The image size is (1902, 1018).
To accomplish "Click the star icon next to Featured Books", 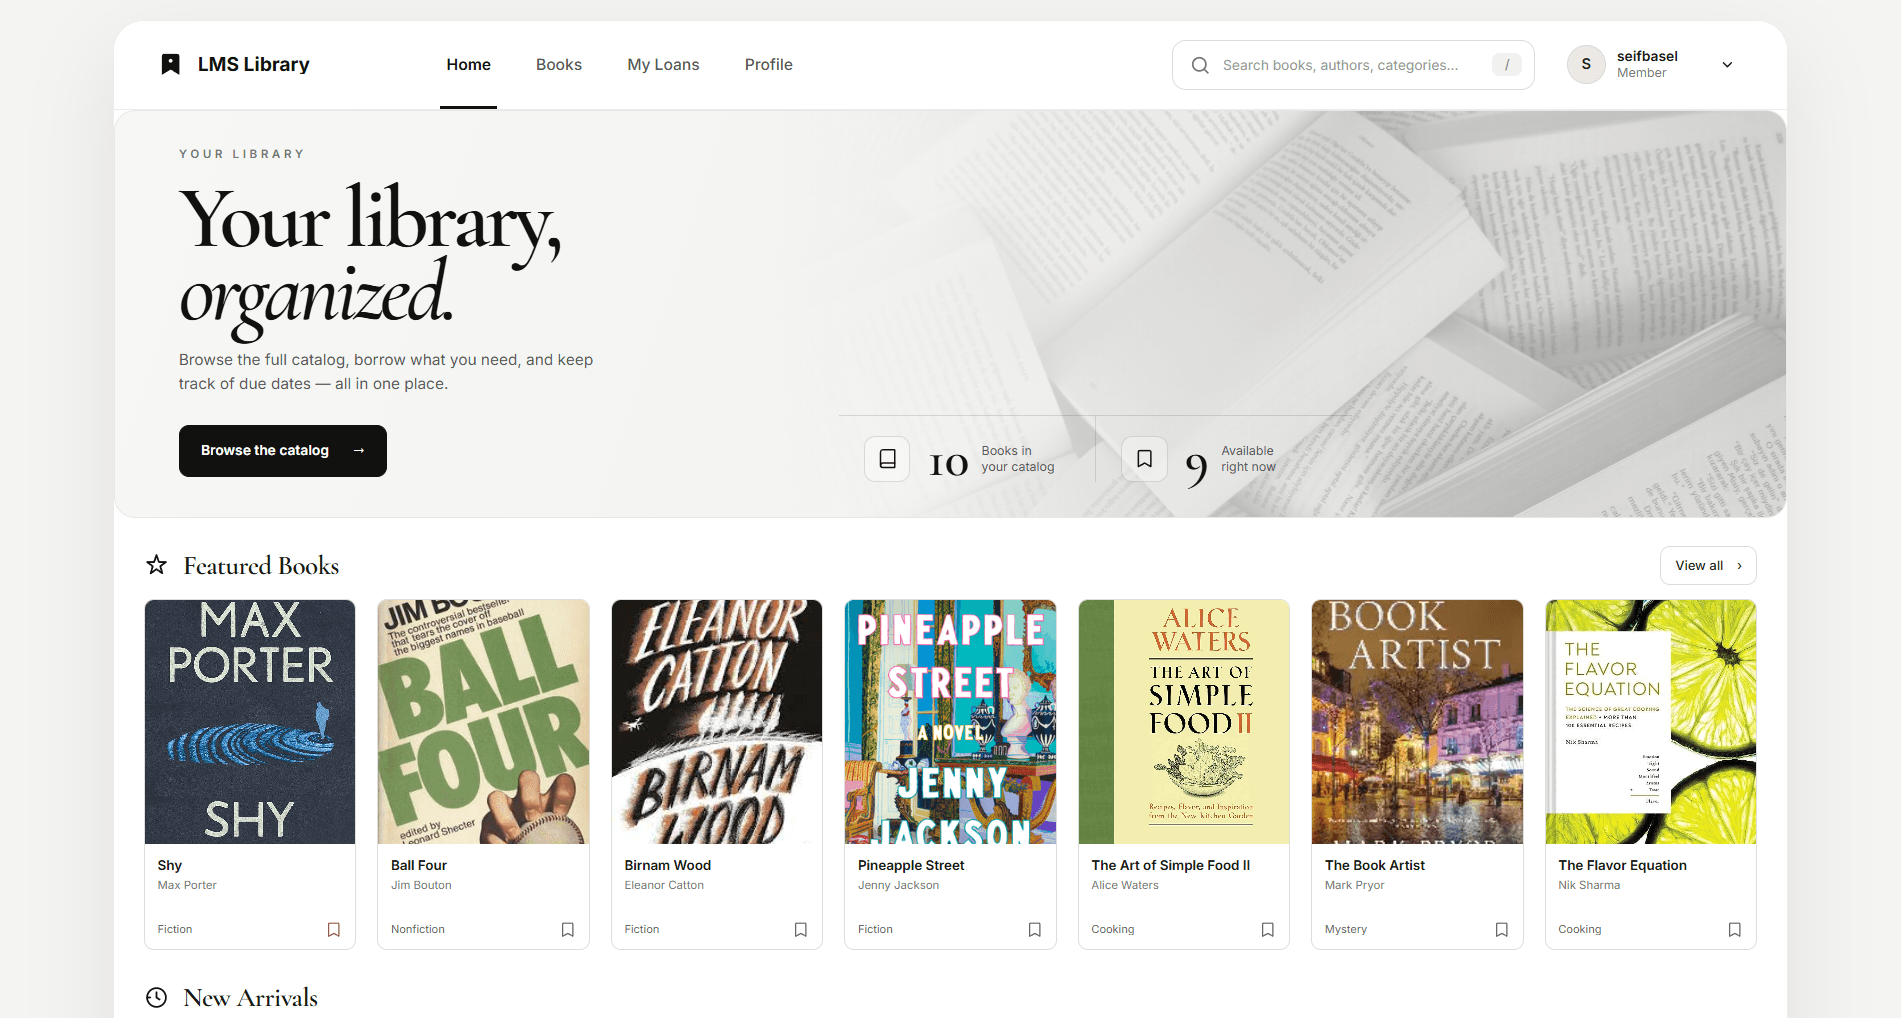I will [x=157, y=565].
